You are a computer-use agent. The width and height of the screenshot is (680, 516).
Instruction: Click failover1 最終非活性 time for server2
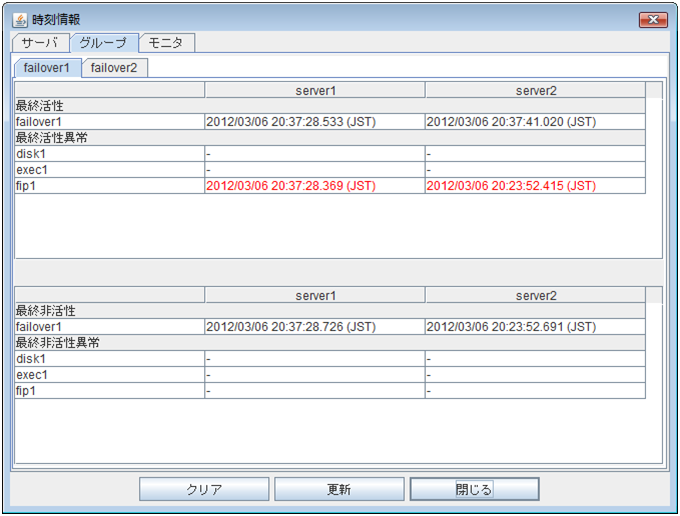(x=511, y=327)
